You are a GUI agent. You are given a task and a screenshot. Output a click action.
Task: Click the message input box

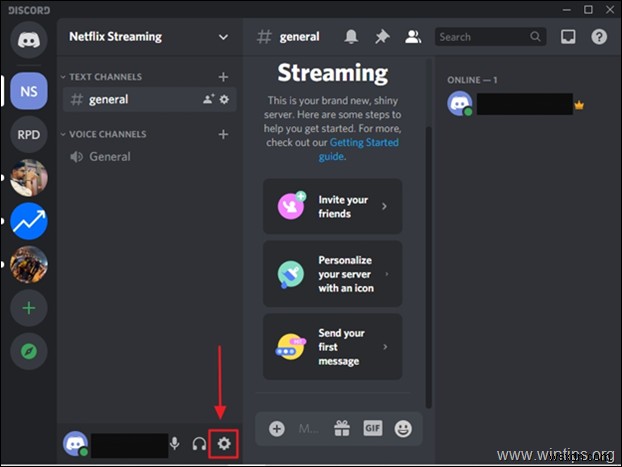pos(308,429)
